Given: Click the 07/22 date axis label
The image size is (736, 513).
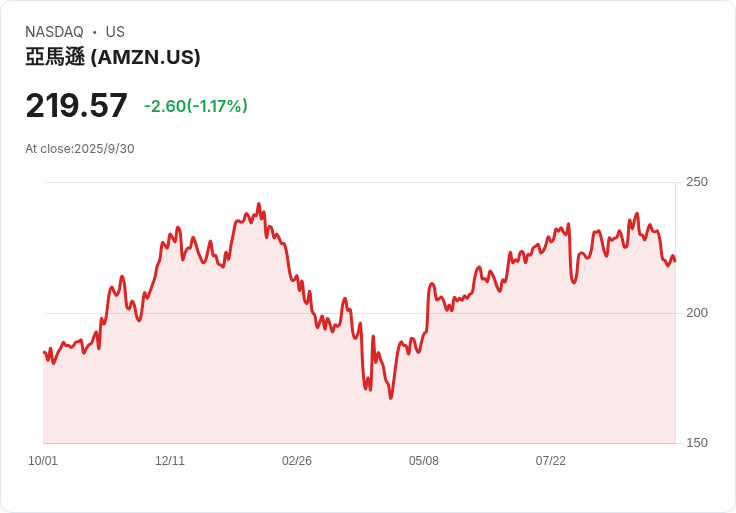Looking at the screenshot, I should (551, 461).
